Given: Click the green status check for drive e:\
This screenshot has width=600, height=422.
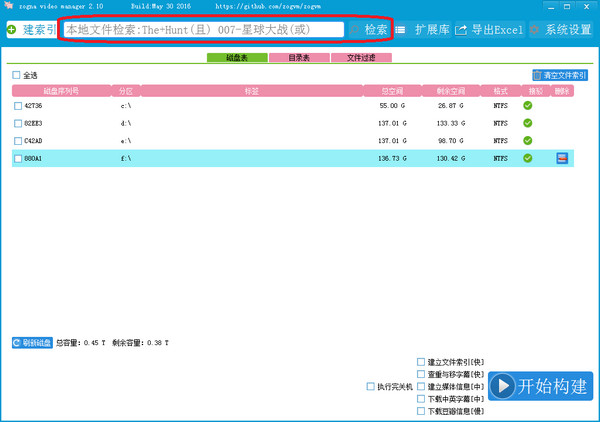Looking at the screenshot, I should tap(527, 141).
